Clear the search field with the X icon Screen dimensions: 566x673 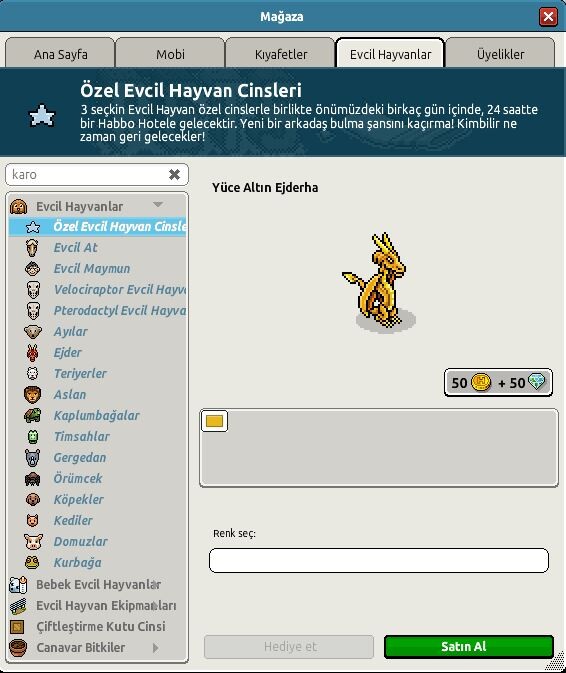pos(174,174)
